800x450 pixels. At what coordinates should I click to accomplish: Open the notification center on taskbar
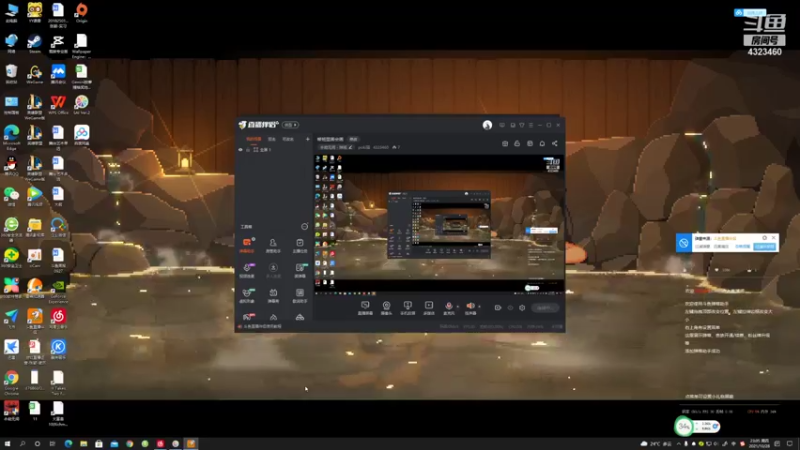789,444
